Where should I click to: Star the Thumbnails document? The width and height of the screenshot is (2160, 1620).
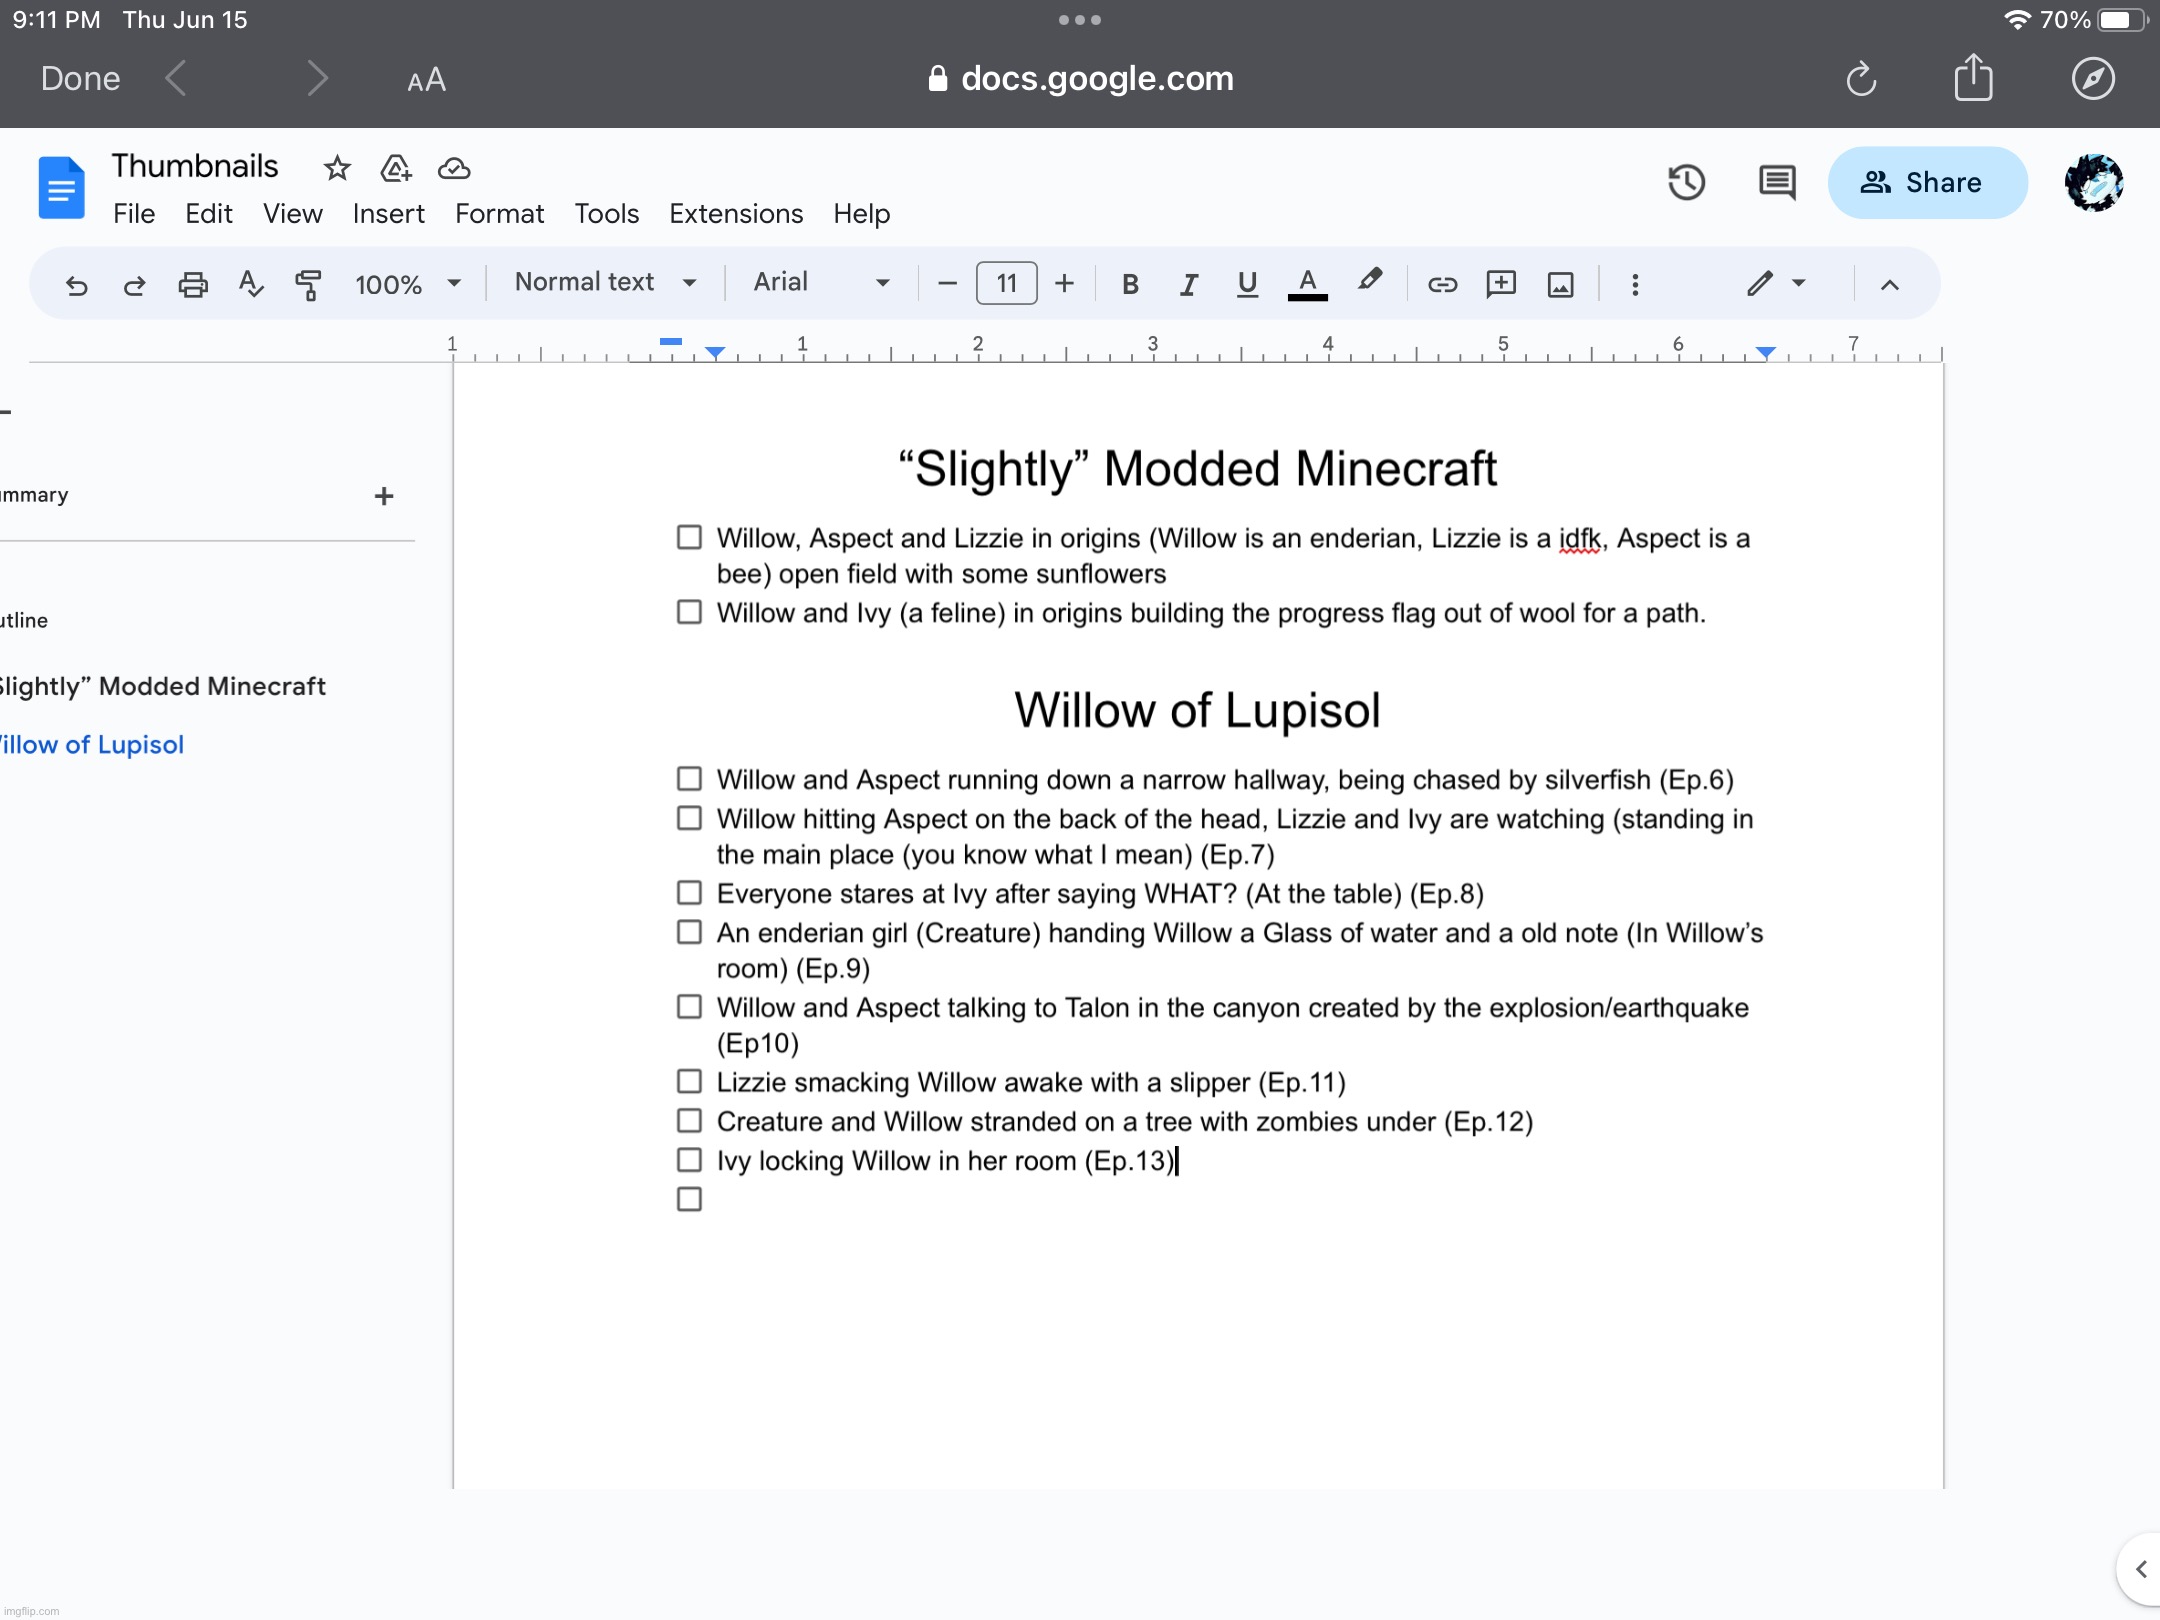(337, 168)
